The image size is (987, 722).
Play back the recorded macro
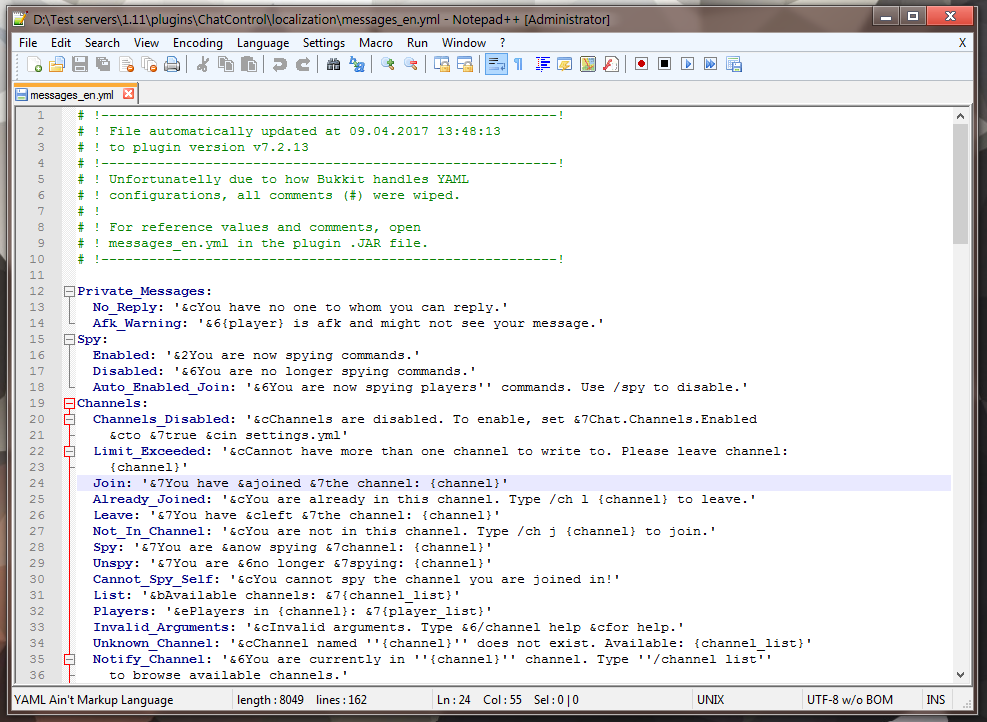[x=687, y=64]
